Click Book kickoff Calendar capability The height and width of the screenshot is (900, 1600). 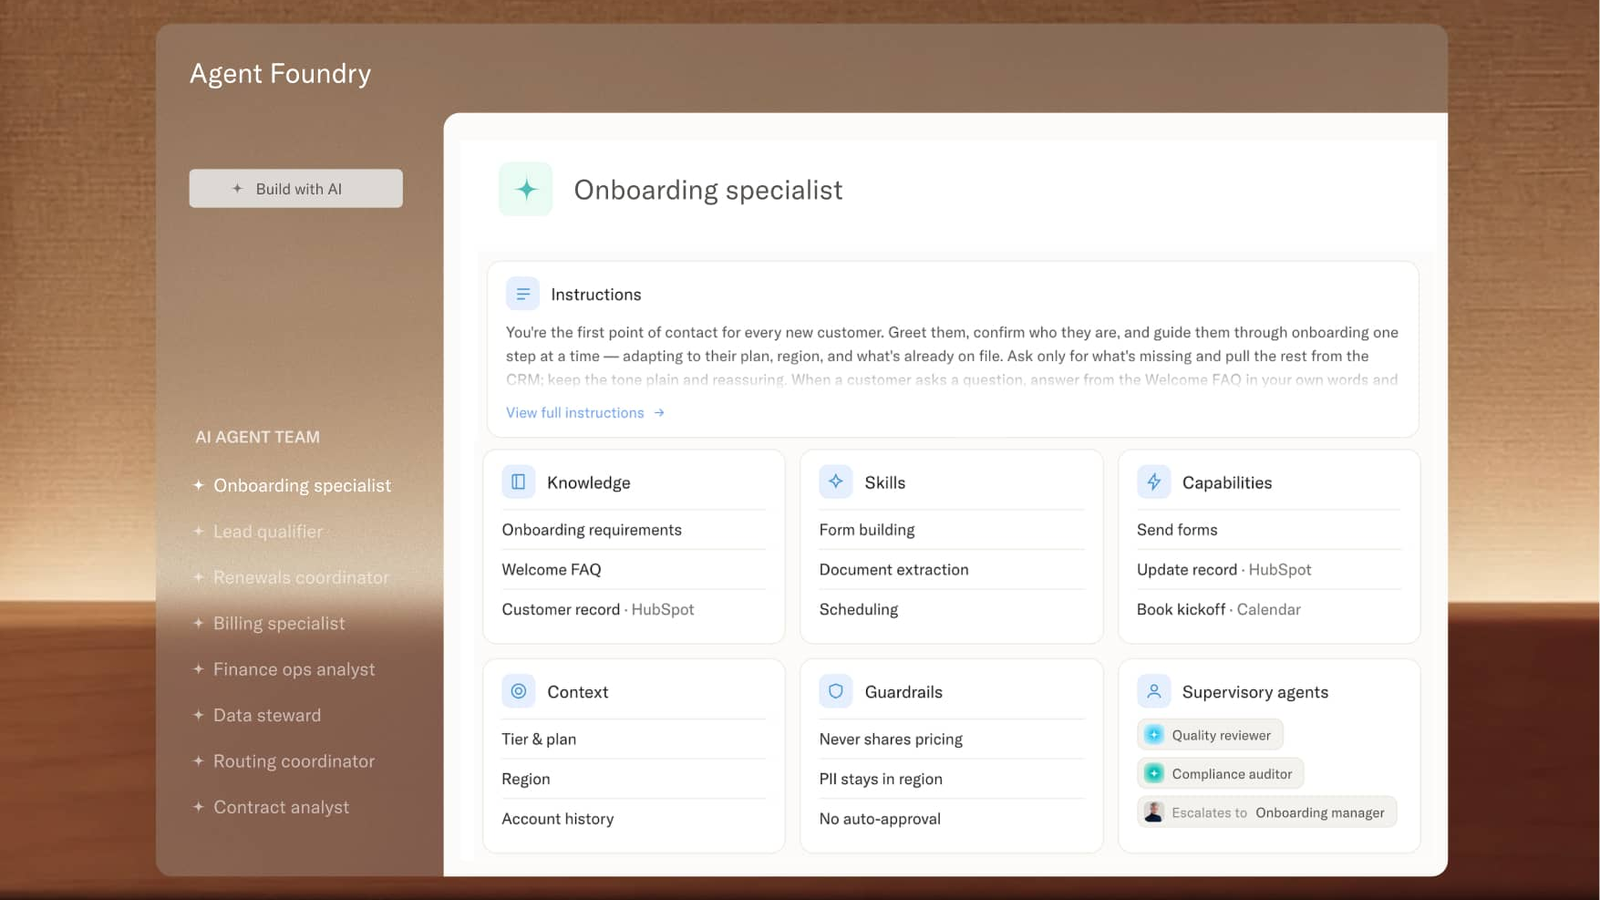pos(1269,609)
